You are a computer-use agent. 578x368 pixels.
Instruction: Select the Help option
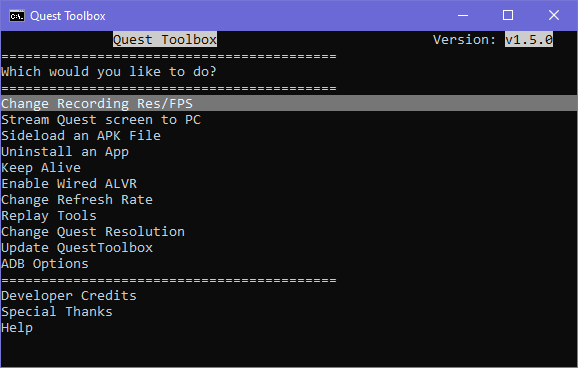[17, 327]
